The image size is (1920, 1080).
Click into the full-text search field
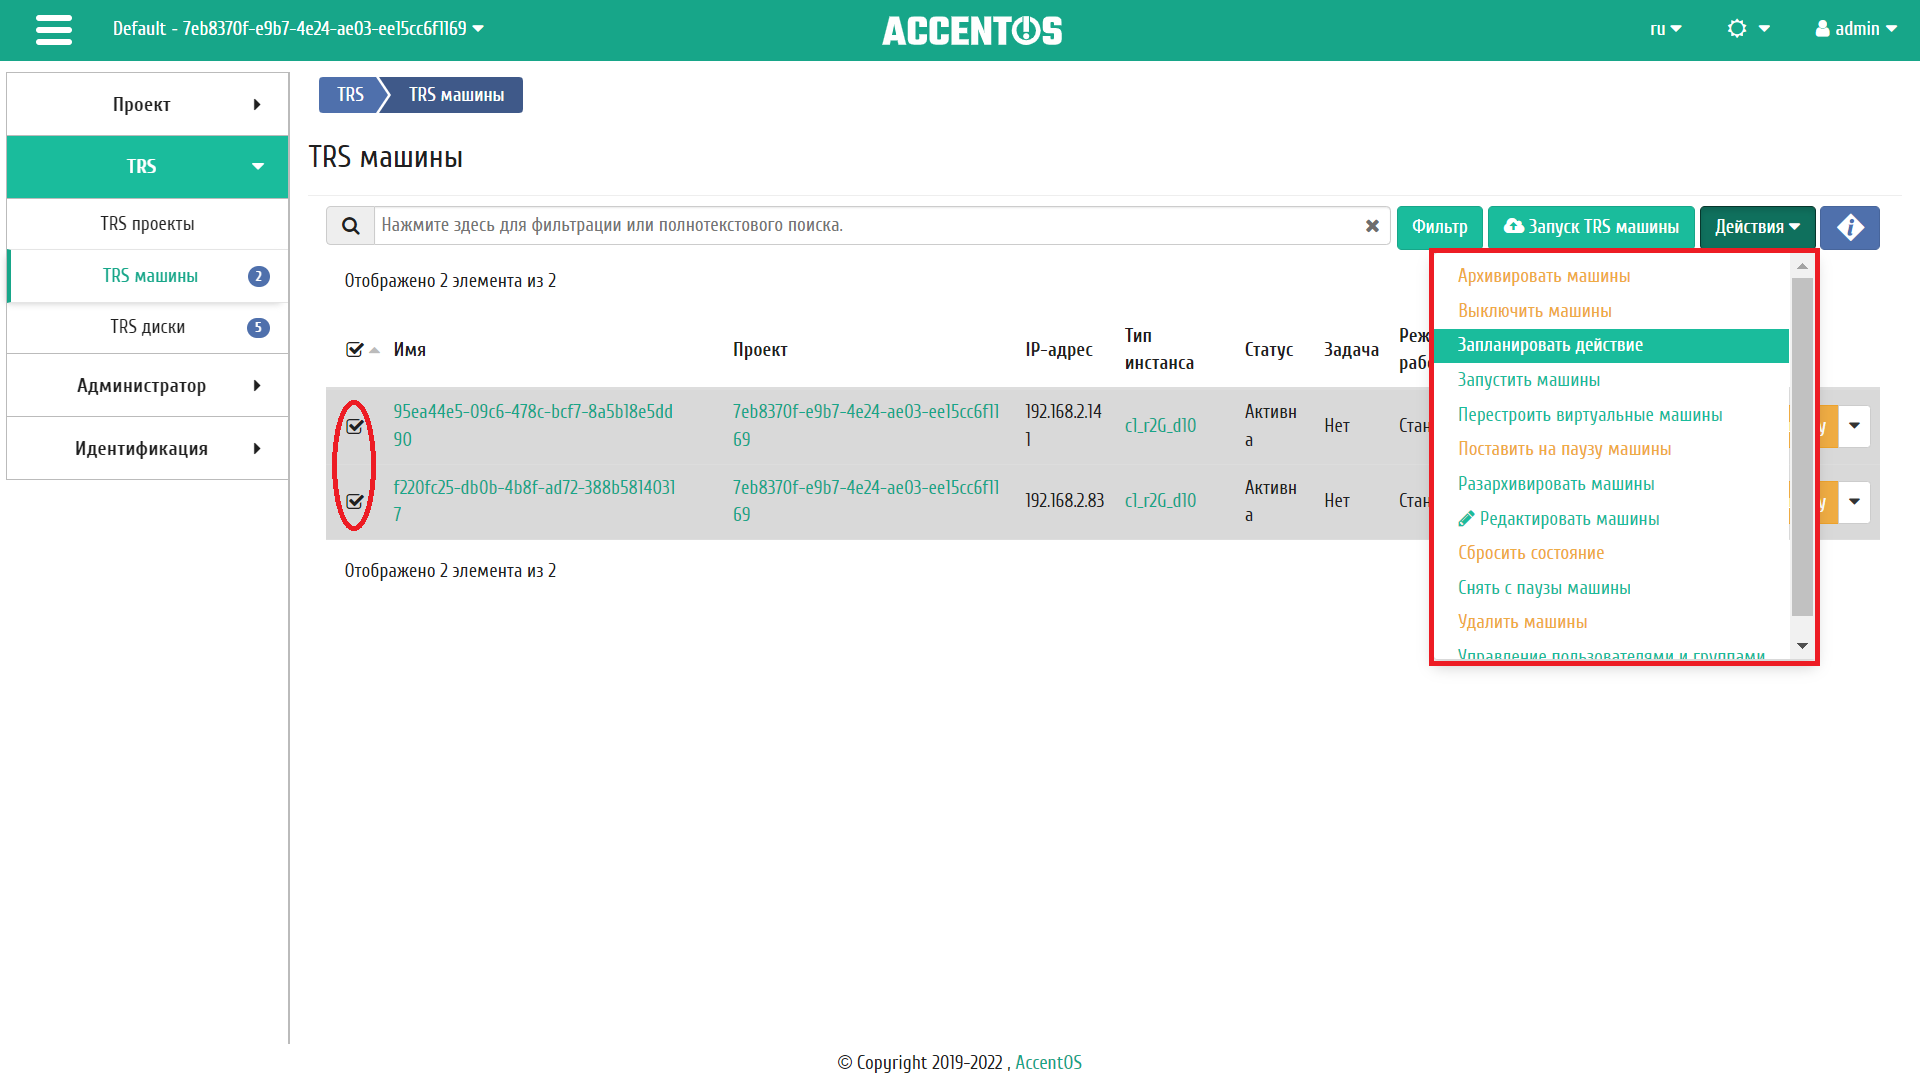click(x=860, y=226)
